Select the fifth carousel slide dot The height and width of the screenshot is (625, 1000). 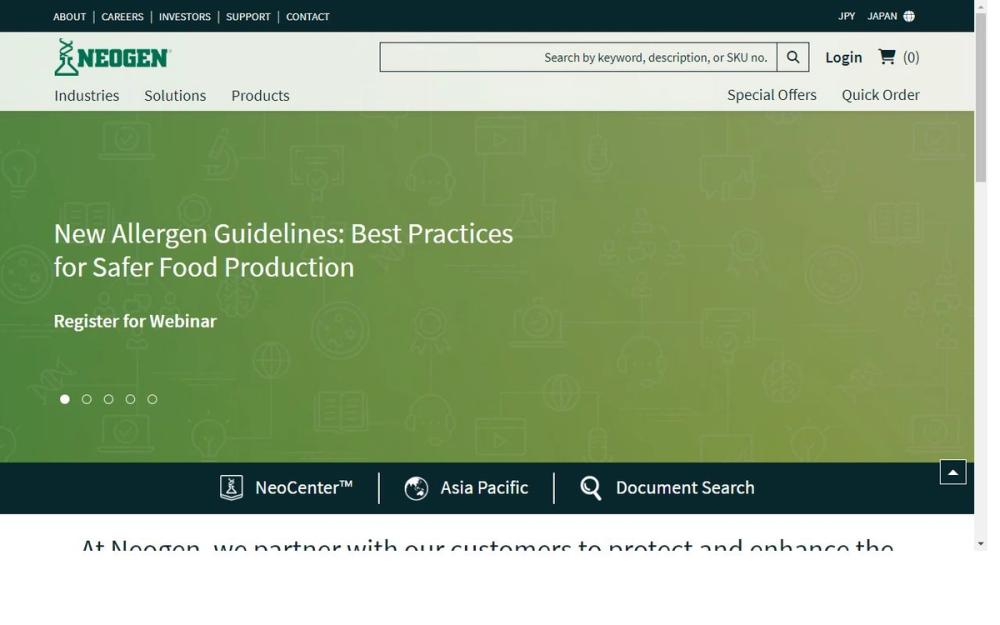[152, 399]
